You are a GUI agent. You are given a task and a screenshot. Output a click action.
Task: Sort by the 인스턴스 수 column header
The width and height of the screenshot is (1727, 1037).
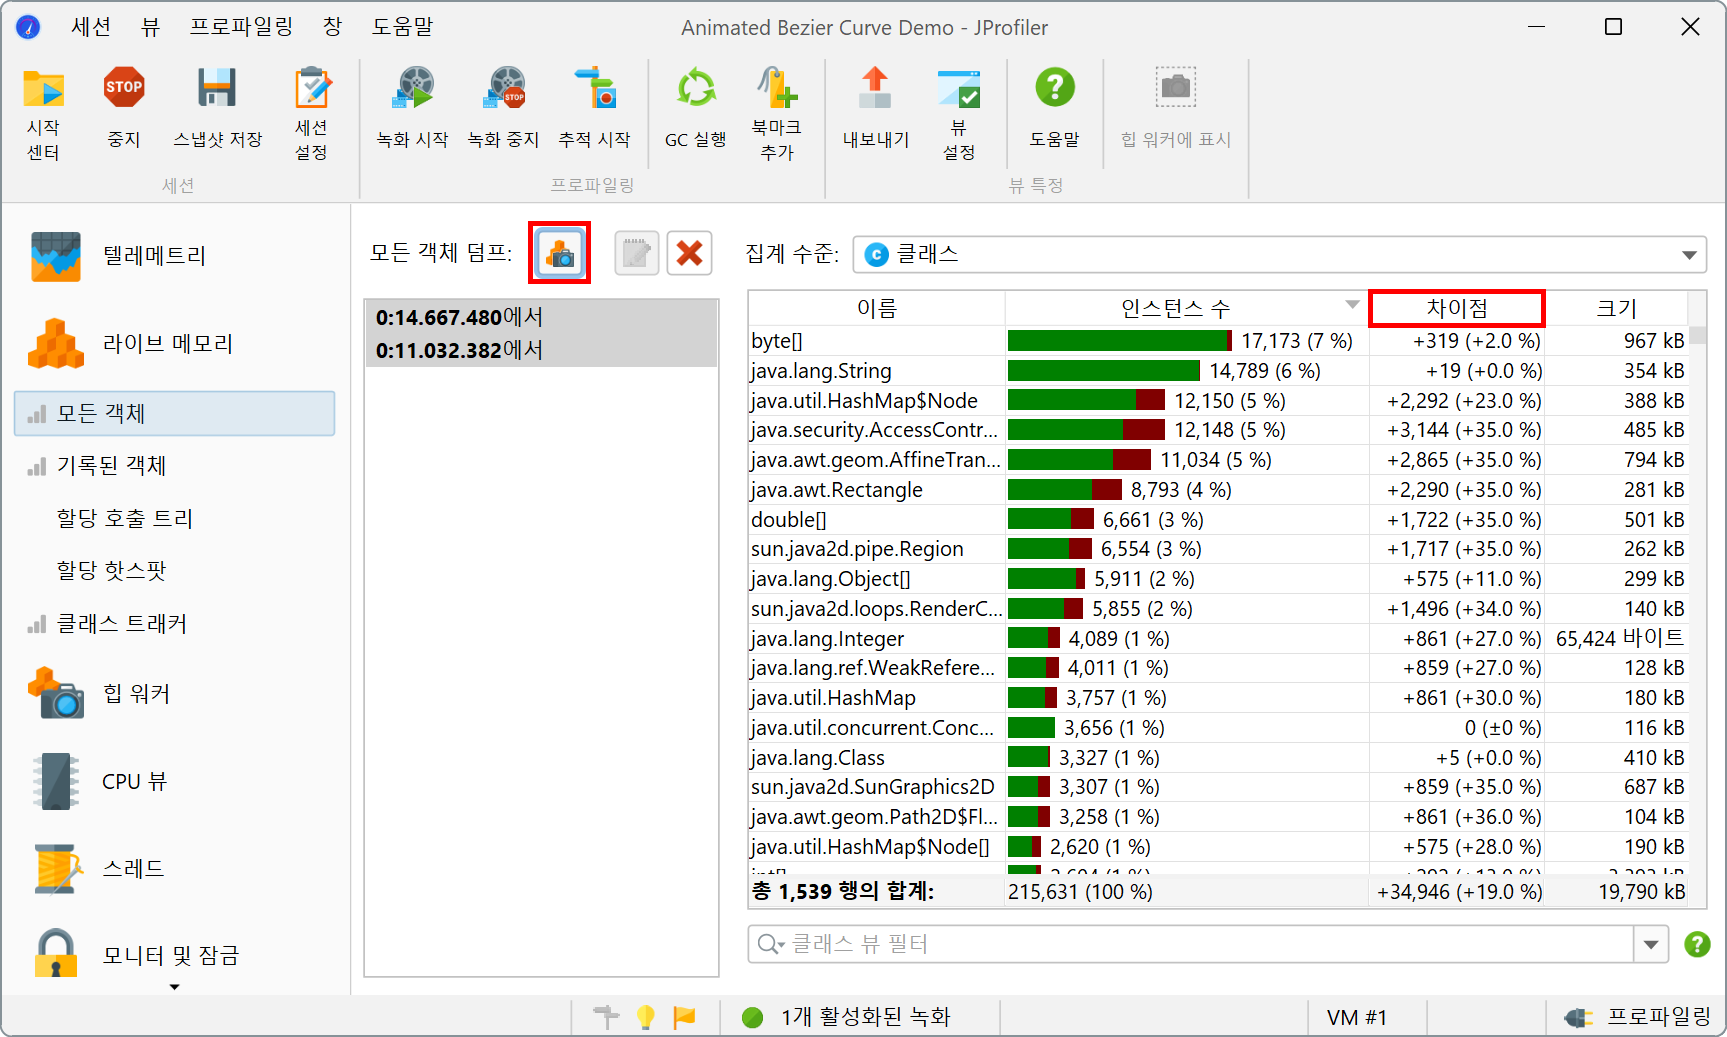1186,308
